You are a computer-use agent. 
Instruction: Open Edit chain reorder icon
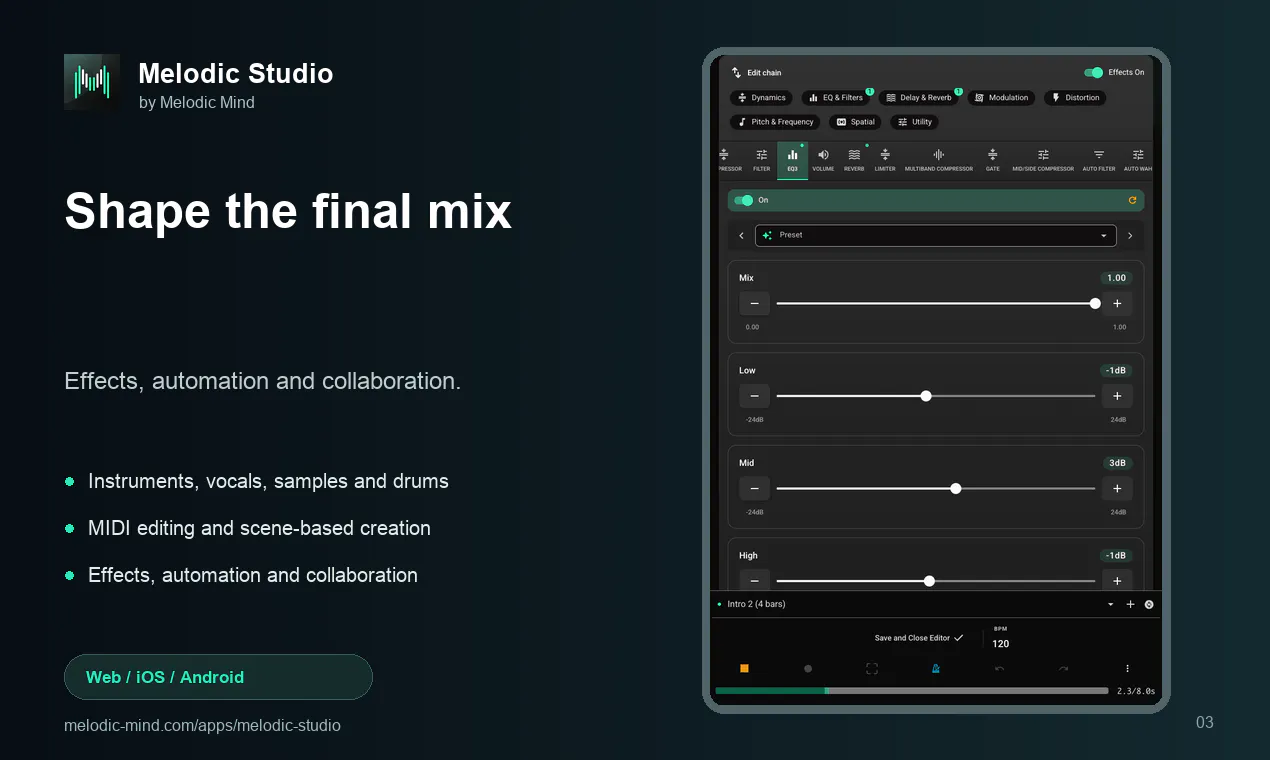pos(736,73)
